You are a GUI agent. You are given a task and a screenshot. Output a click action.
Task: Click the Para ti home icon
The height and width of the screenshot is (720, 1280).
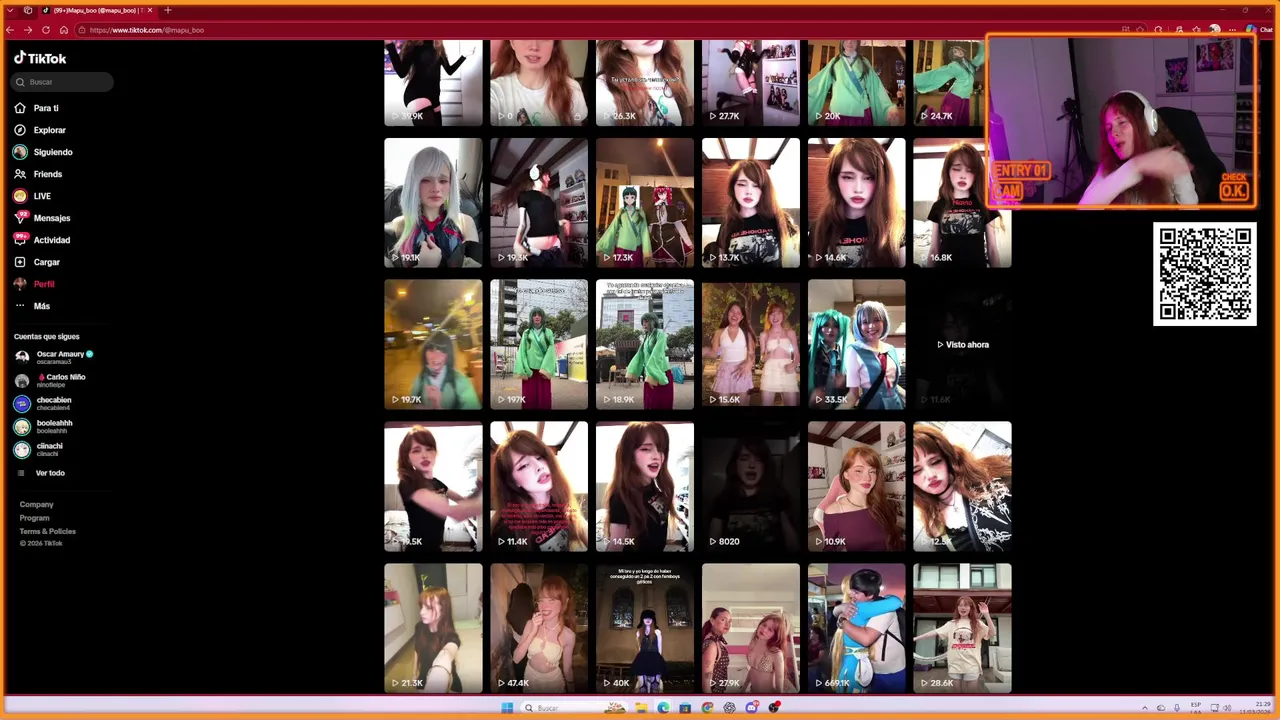(x=20, y=108)
